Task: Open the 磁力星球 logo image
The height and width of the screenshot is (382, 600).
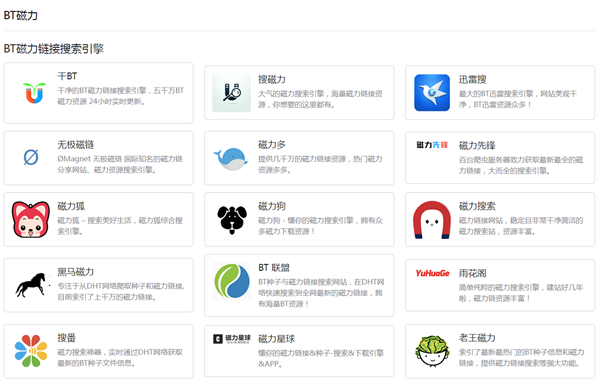Action: tap(232, 339)
